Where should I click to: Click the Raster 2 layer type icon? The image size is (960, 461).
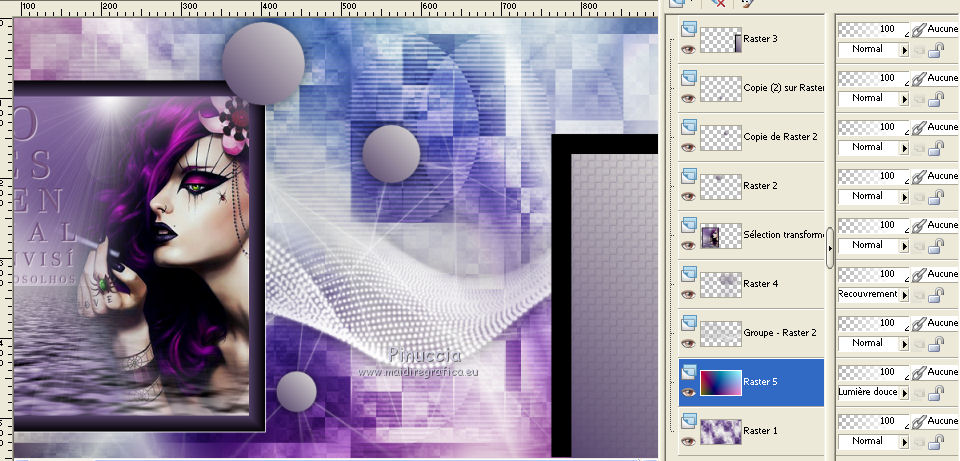click(689, 175)
